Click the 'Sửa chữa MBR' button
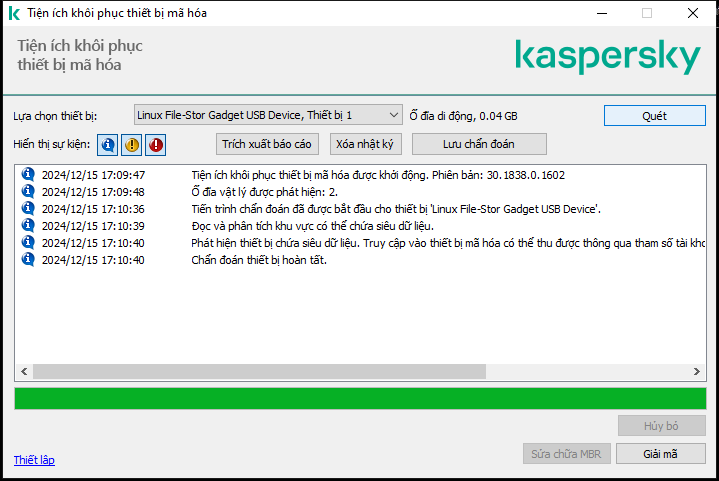The width and height of the screenshot is (719, 481). tap(566, 454)
